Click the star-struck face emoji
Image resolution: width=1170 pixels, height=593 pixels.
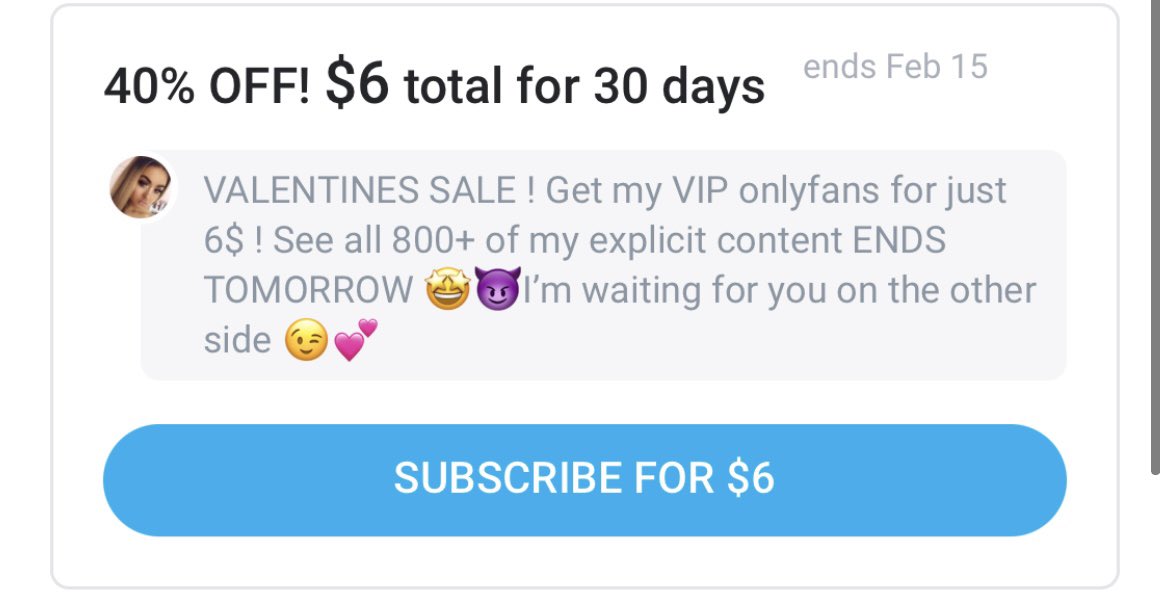coord(447,290)
